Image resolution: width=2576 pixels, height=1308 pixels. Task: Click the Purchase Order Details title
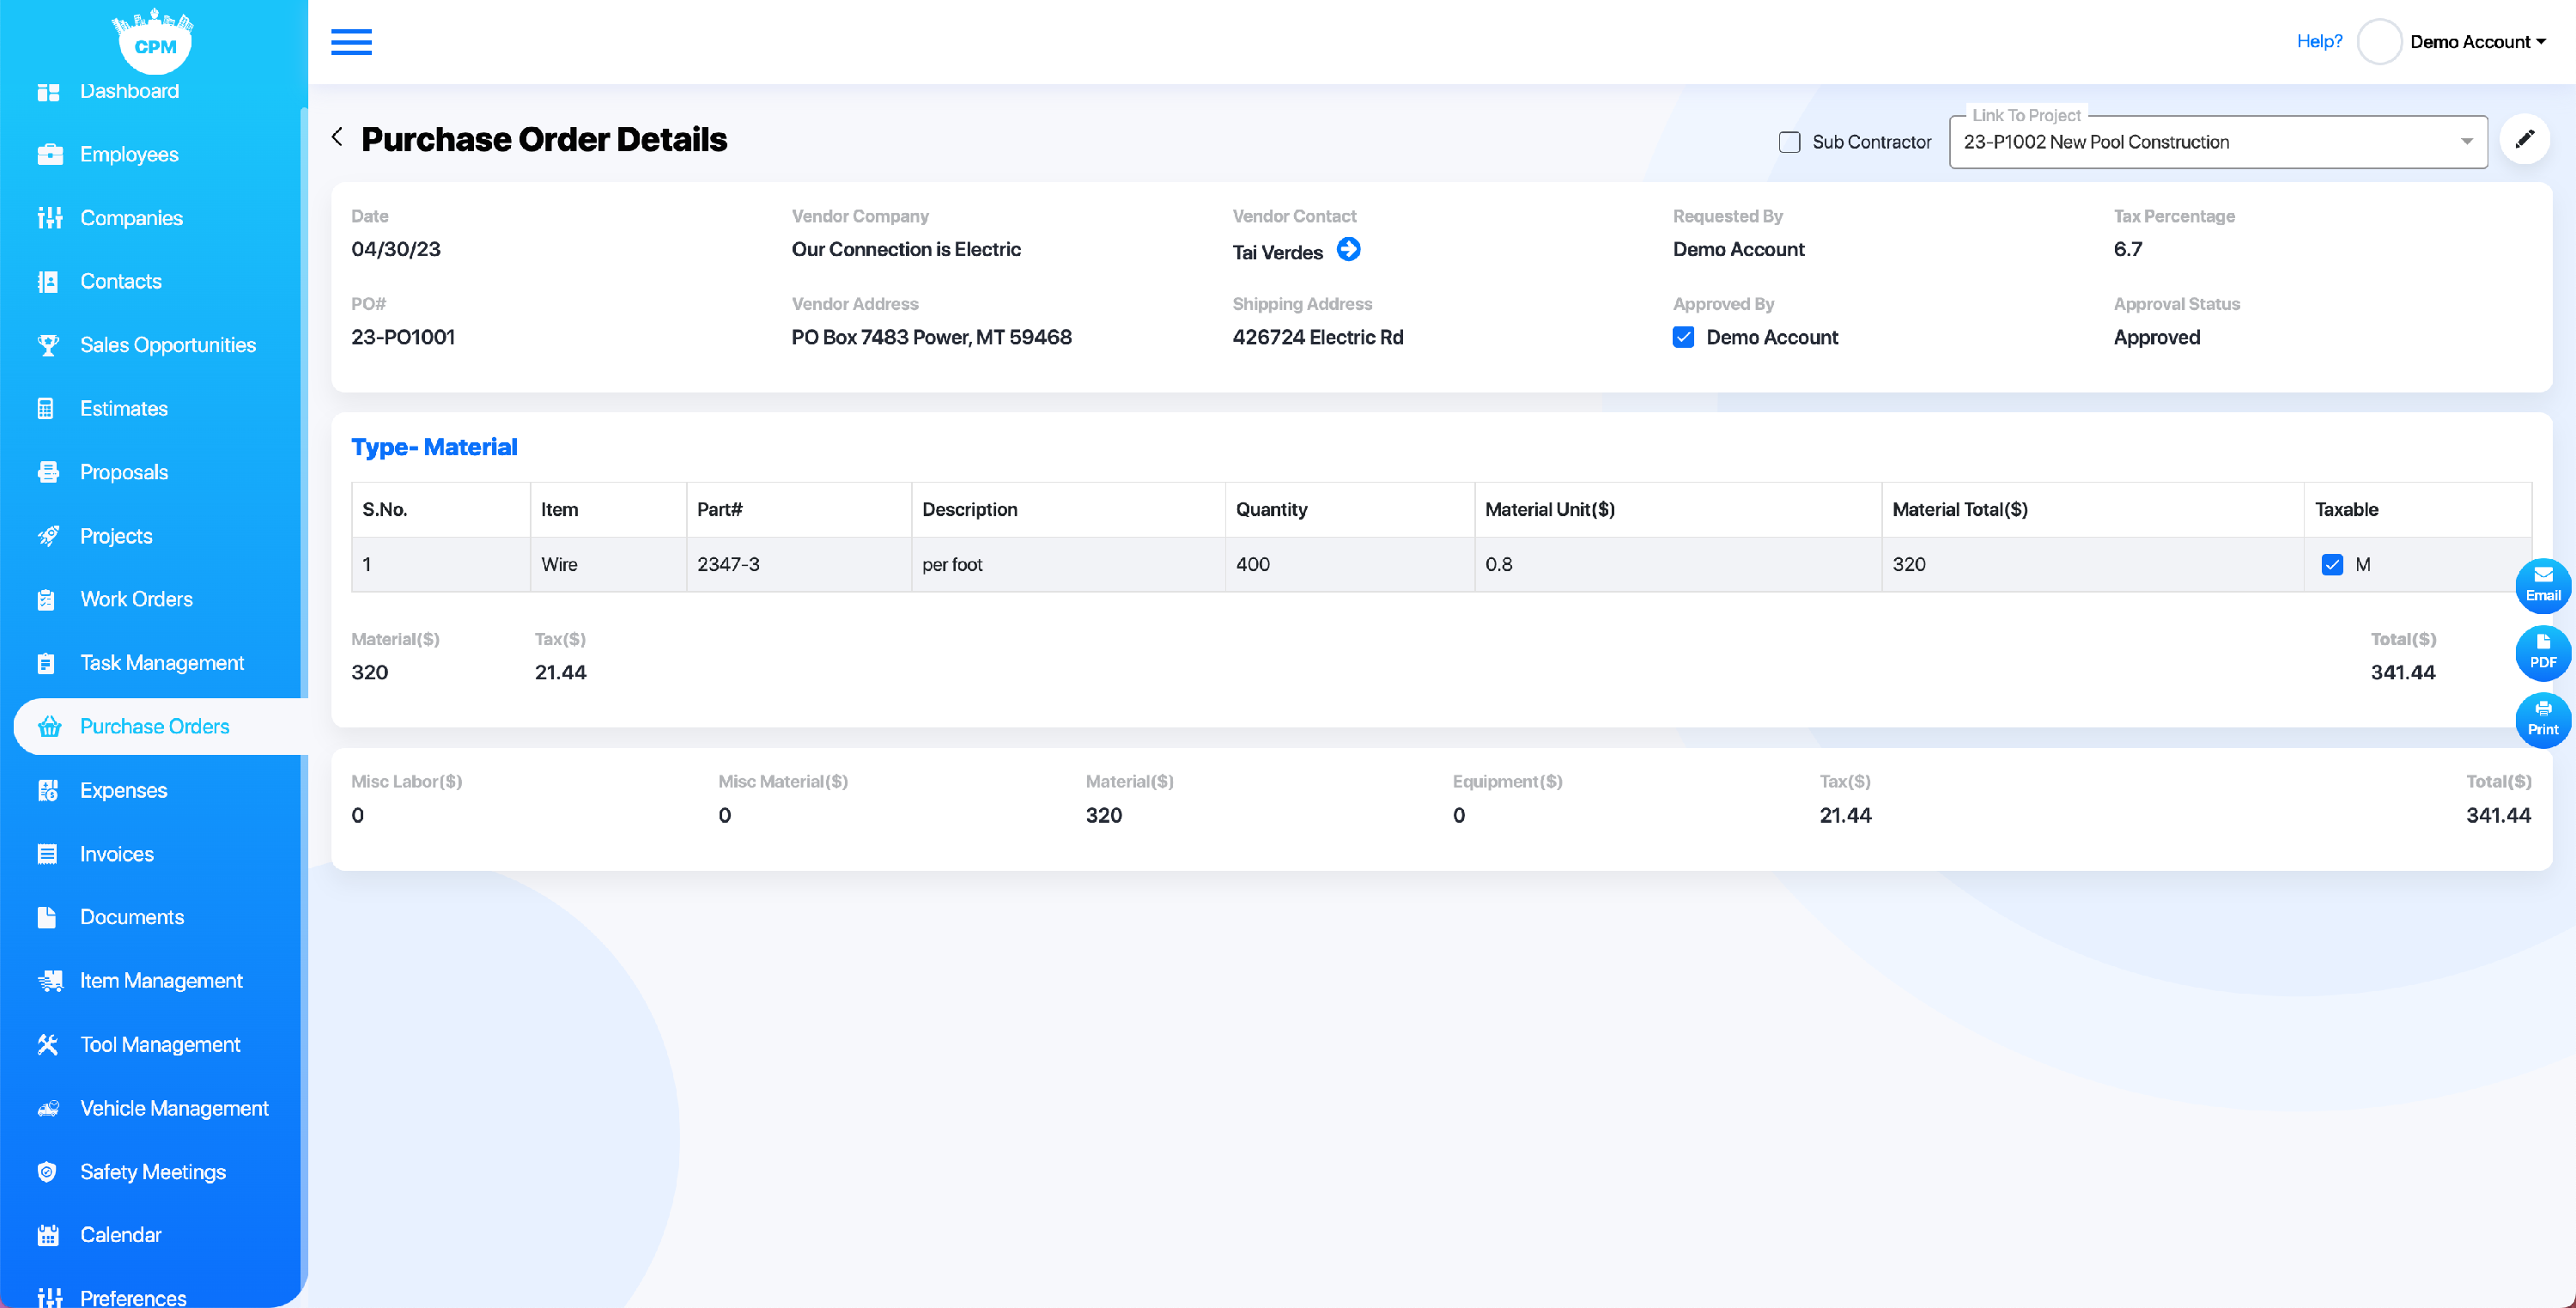click(x=544, y=139)
